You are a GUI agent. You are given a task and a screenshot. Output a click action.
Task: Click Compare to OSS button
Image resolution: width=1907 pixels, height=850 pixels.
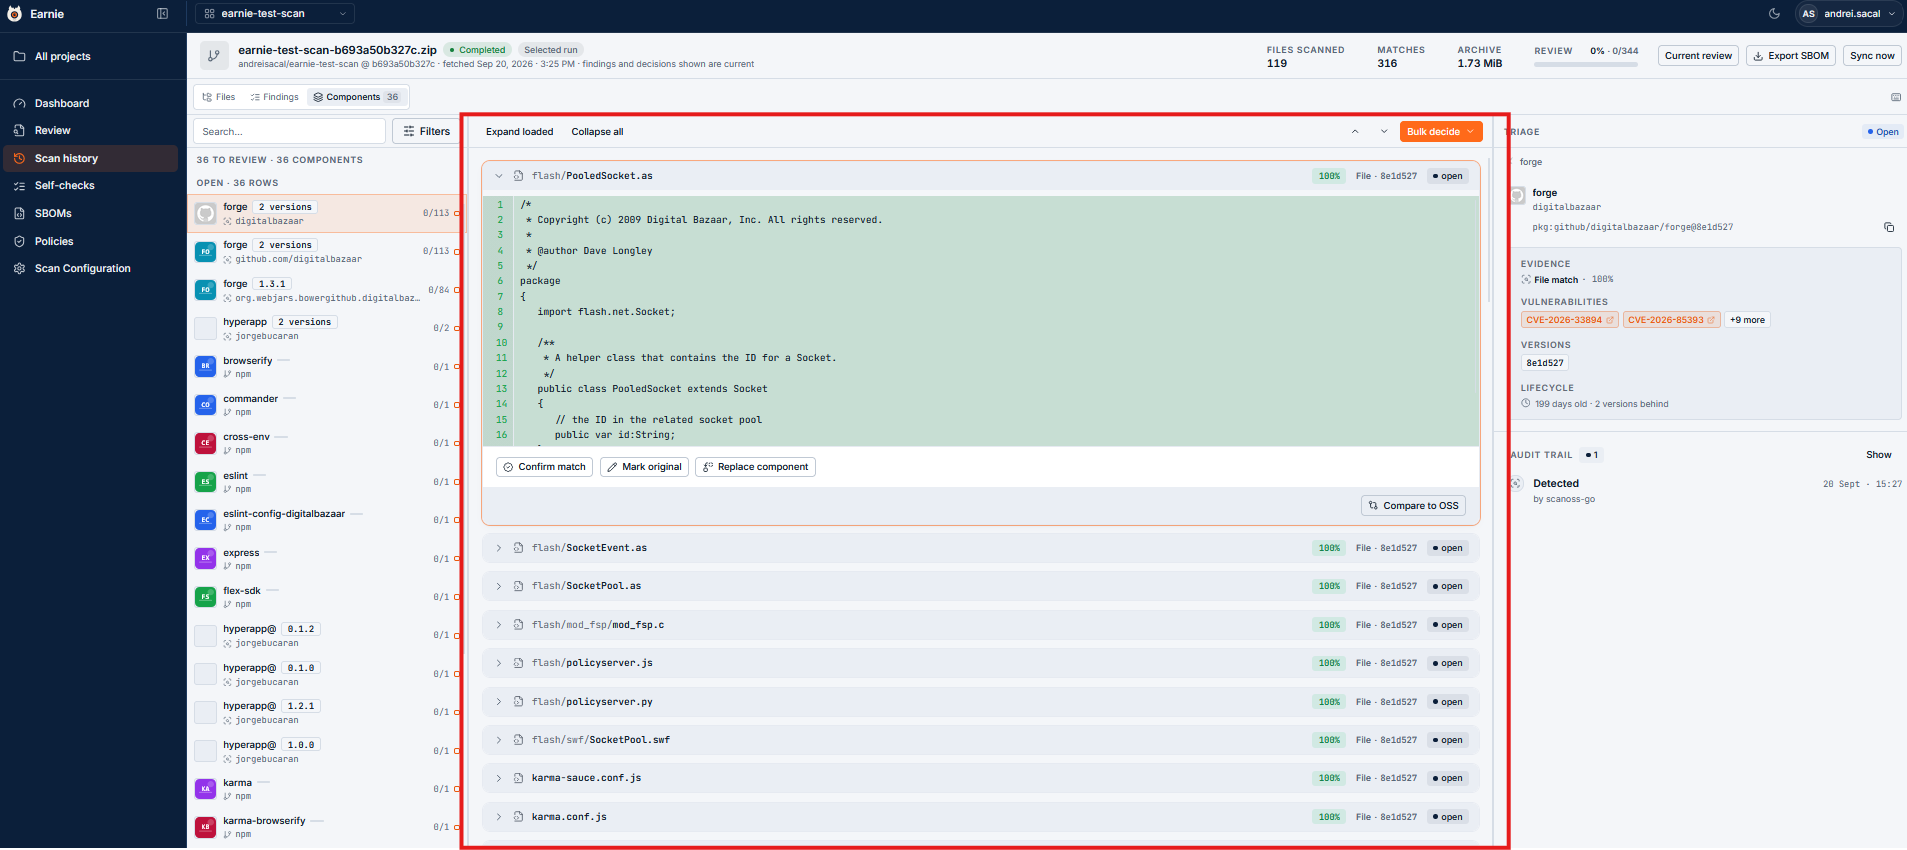1413,506
